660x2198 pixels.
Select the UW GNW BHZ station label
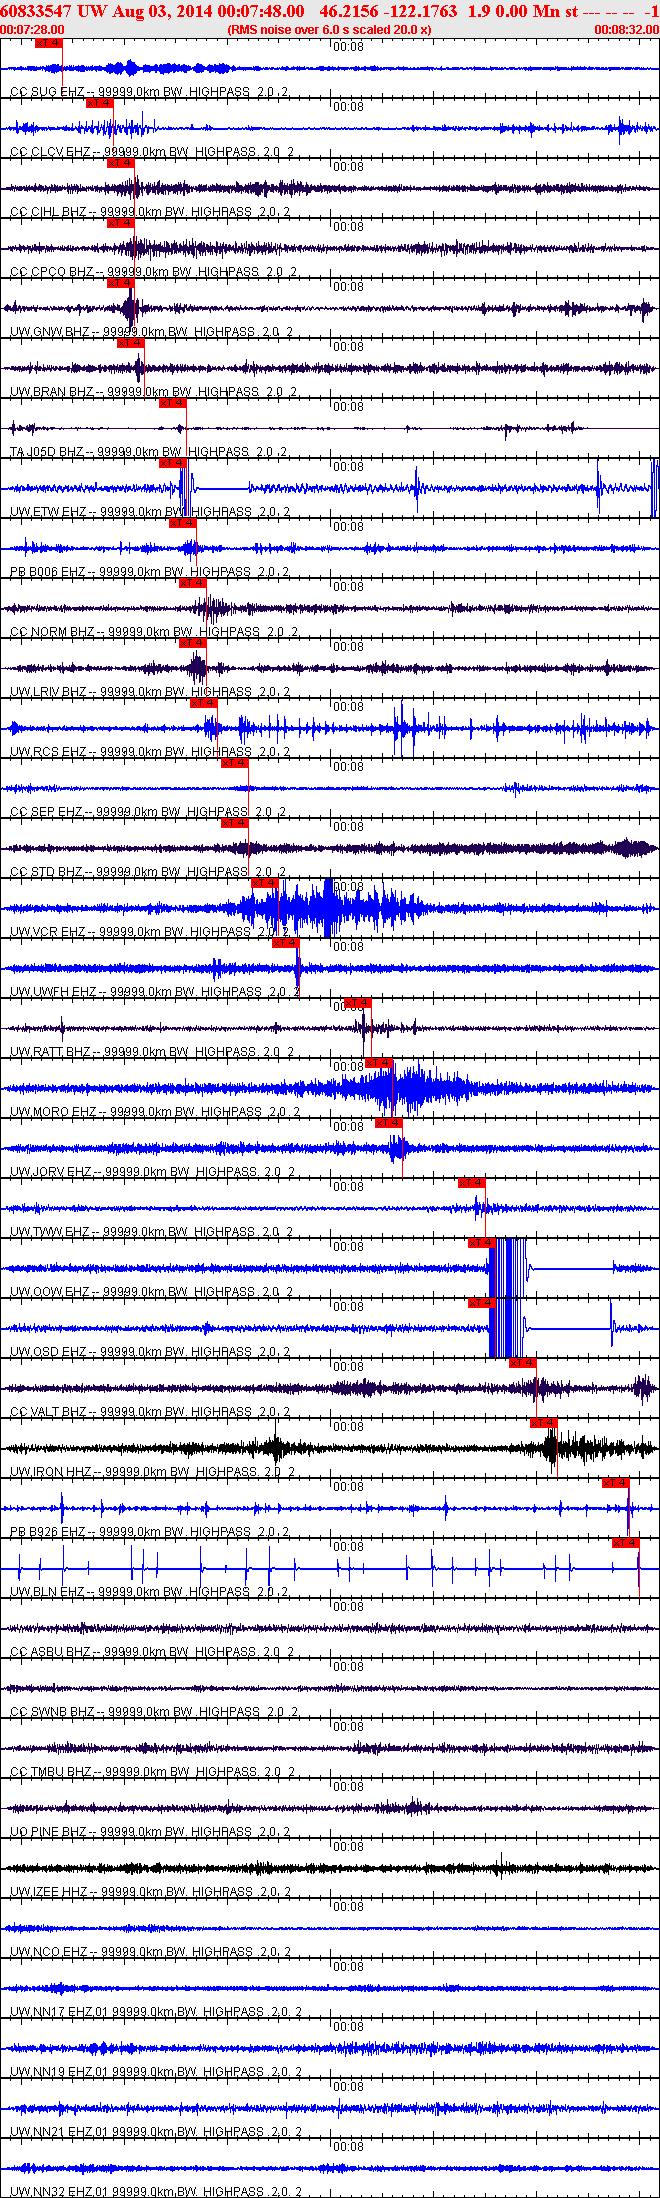[x=152, y=332]
